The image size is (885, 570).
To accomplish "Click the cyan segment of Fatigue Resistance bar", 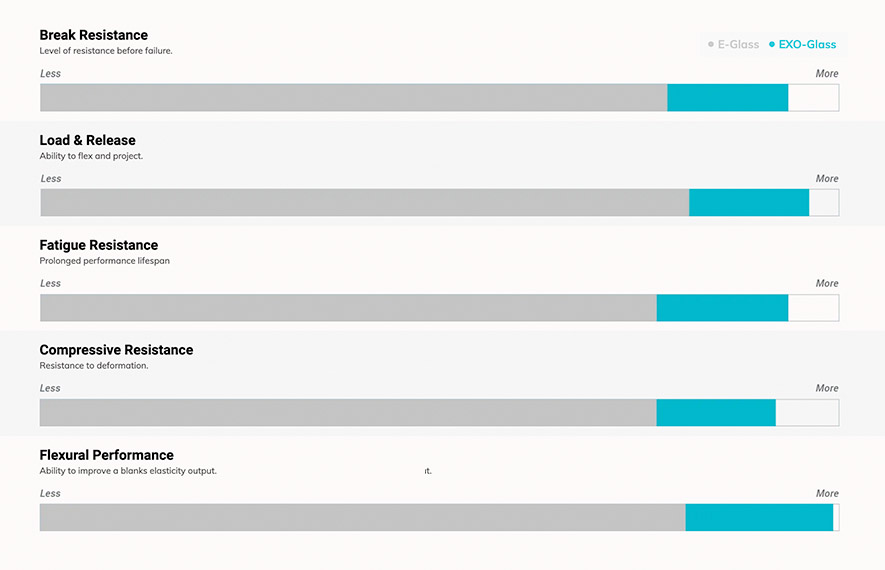I will coord(722,308).
